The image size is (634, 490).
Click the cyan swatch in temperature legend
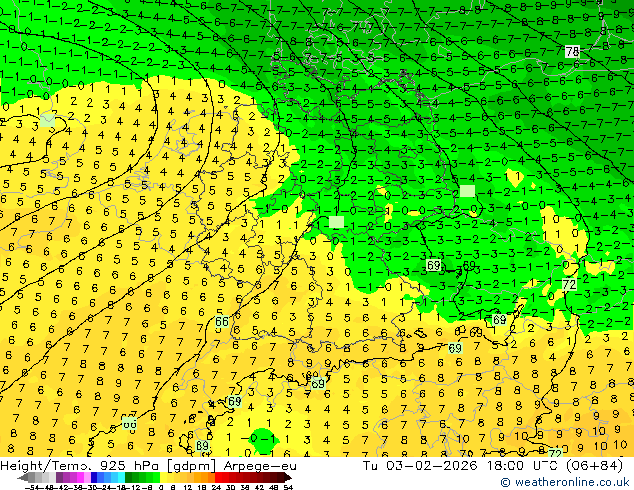pyautogui.click(x=121, y=478)
